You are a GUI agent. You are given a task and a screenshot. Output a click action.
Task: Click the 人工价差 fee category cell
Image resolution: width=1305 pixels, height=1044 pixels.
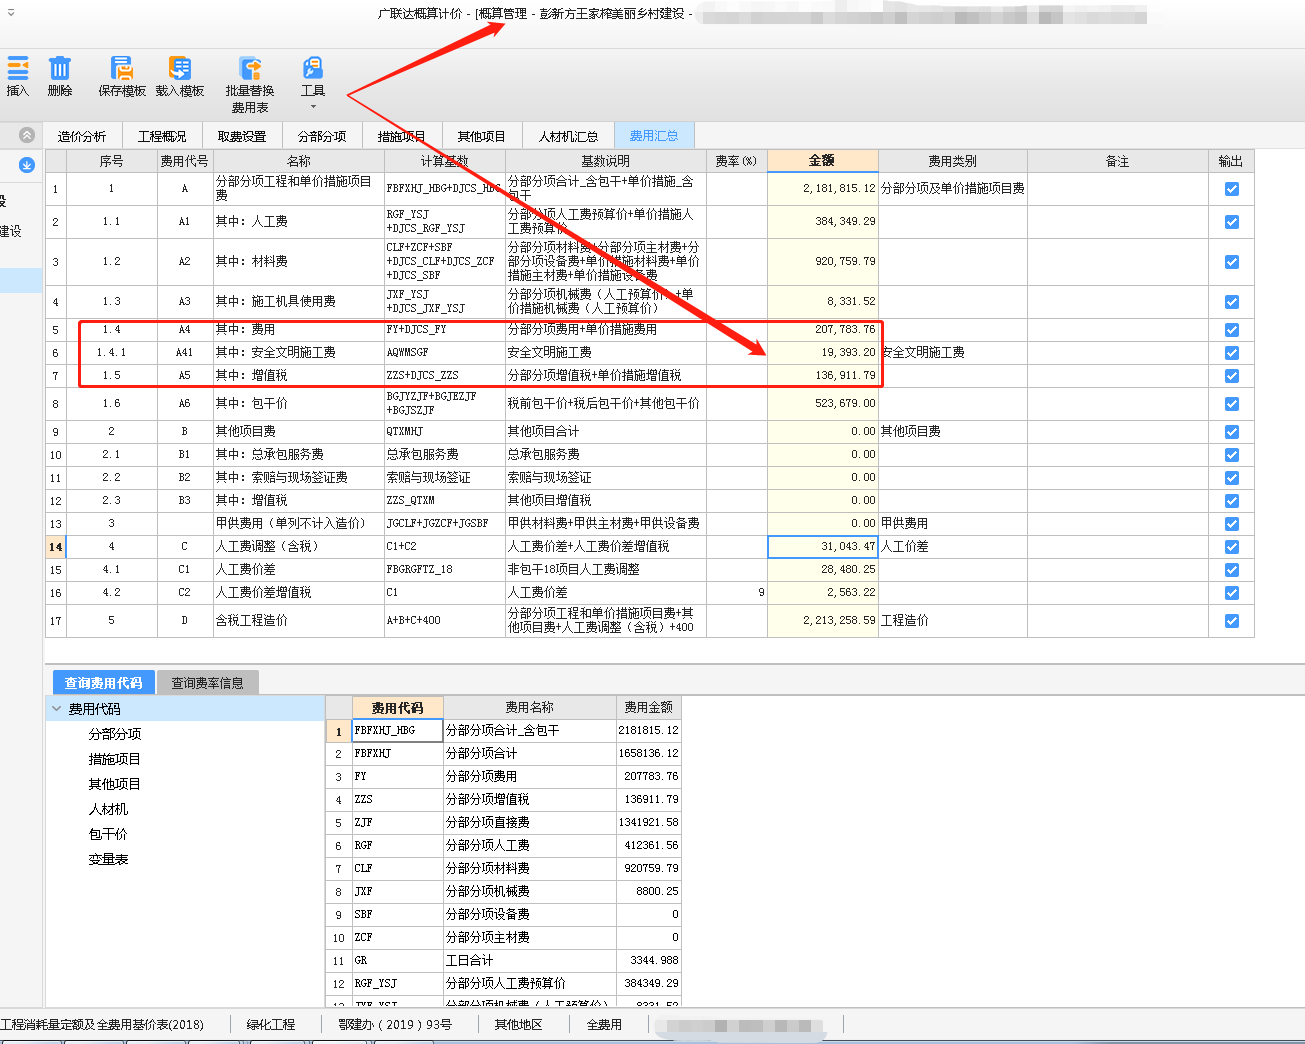(x=952, y=547)
